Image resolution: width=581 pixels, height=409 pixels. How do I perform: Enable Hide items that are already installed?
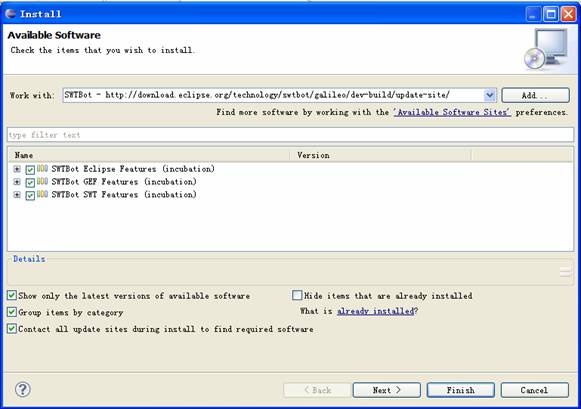tap(297, 295)
